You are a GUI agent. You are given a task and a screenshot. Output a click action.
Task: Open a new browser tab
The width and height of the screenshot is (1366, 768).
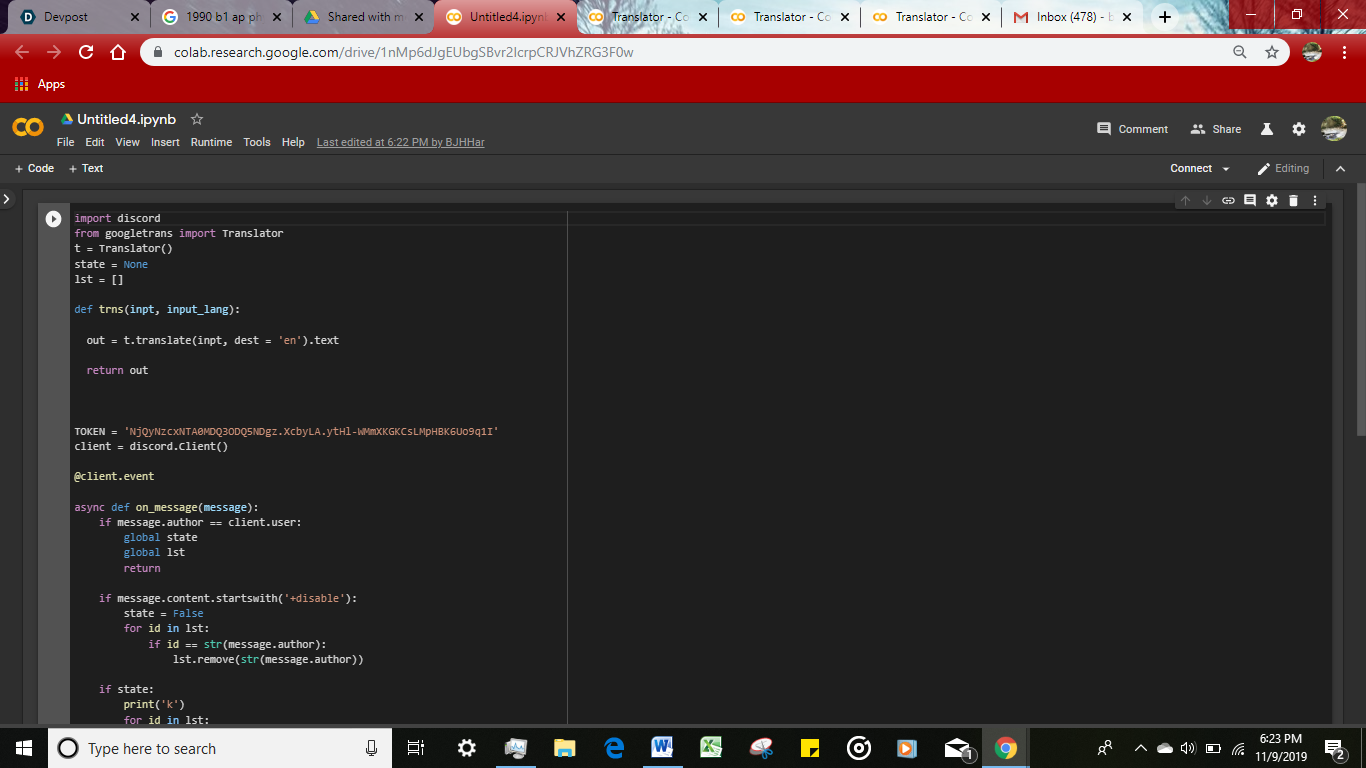[1165, 17]
